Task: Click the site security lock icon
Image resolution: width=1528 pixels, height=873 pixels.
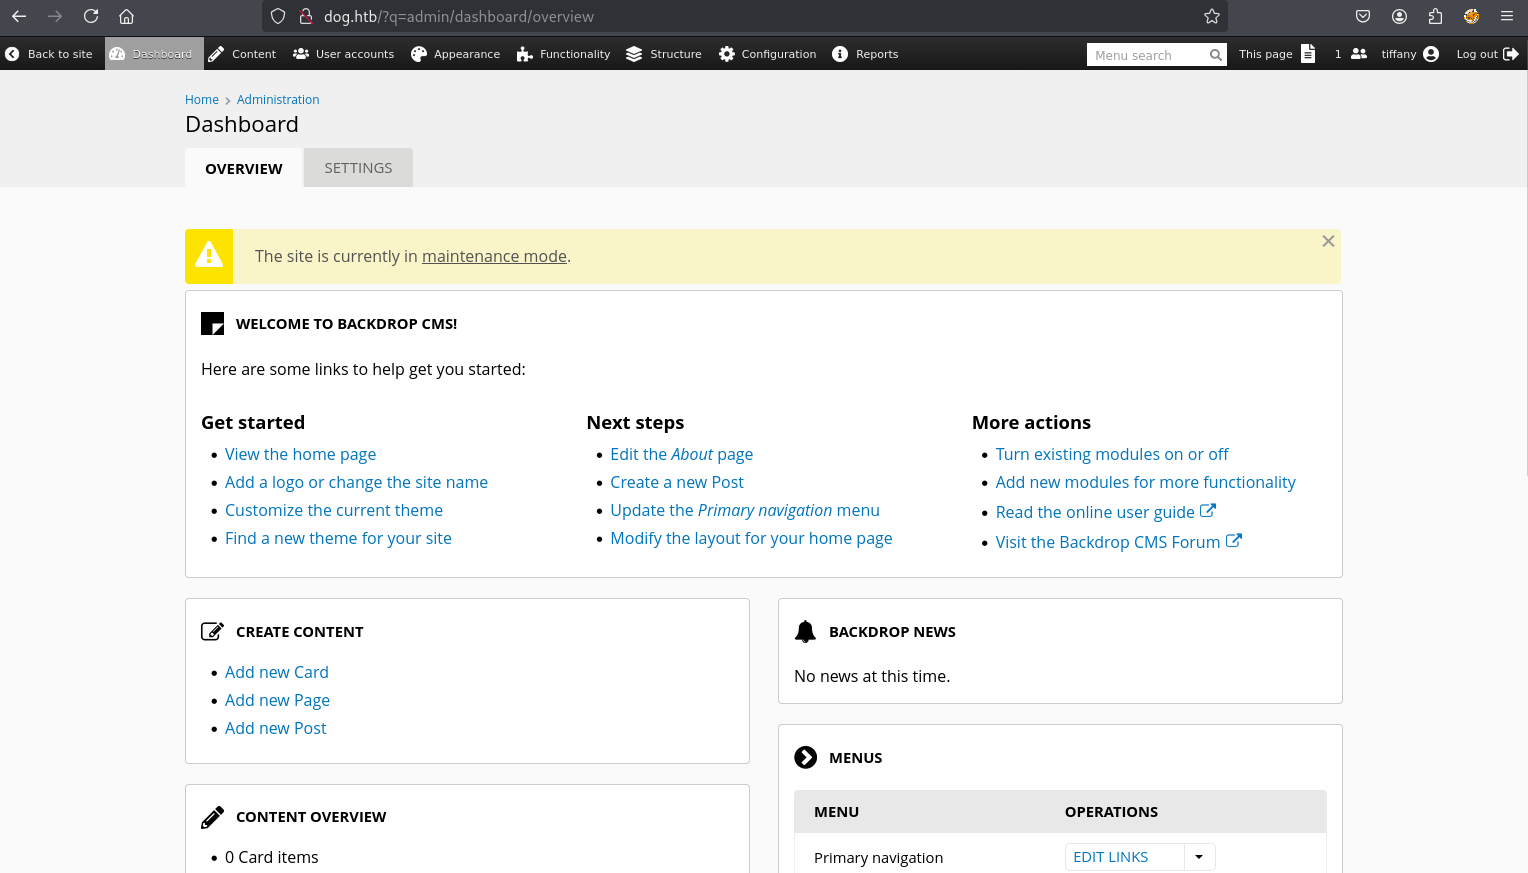Action: (x=306, y=16)
